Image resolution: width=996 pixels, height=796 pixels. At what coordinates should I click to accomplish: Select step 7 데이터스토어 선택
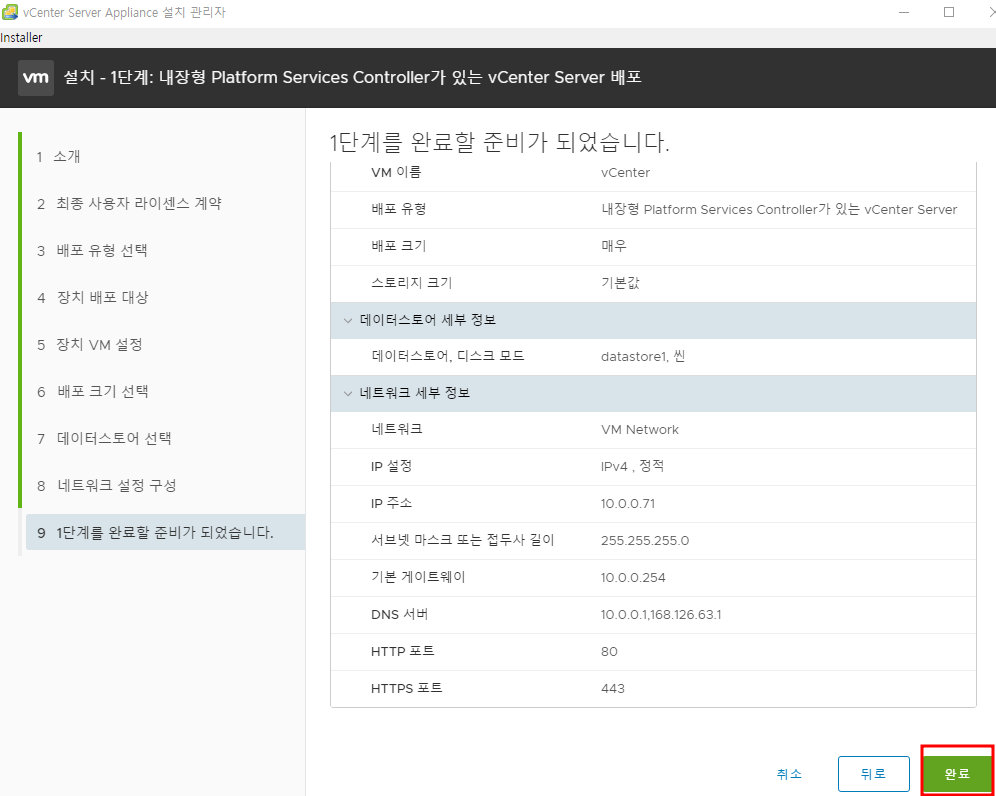coord(104,438)
